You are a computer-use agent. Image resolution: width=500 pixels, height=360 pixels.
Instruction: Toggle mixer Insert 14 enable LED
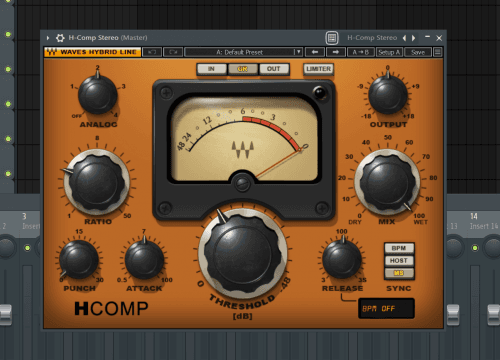point(475,248)
